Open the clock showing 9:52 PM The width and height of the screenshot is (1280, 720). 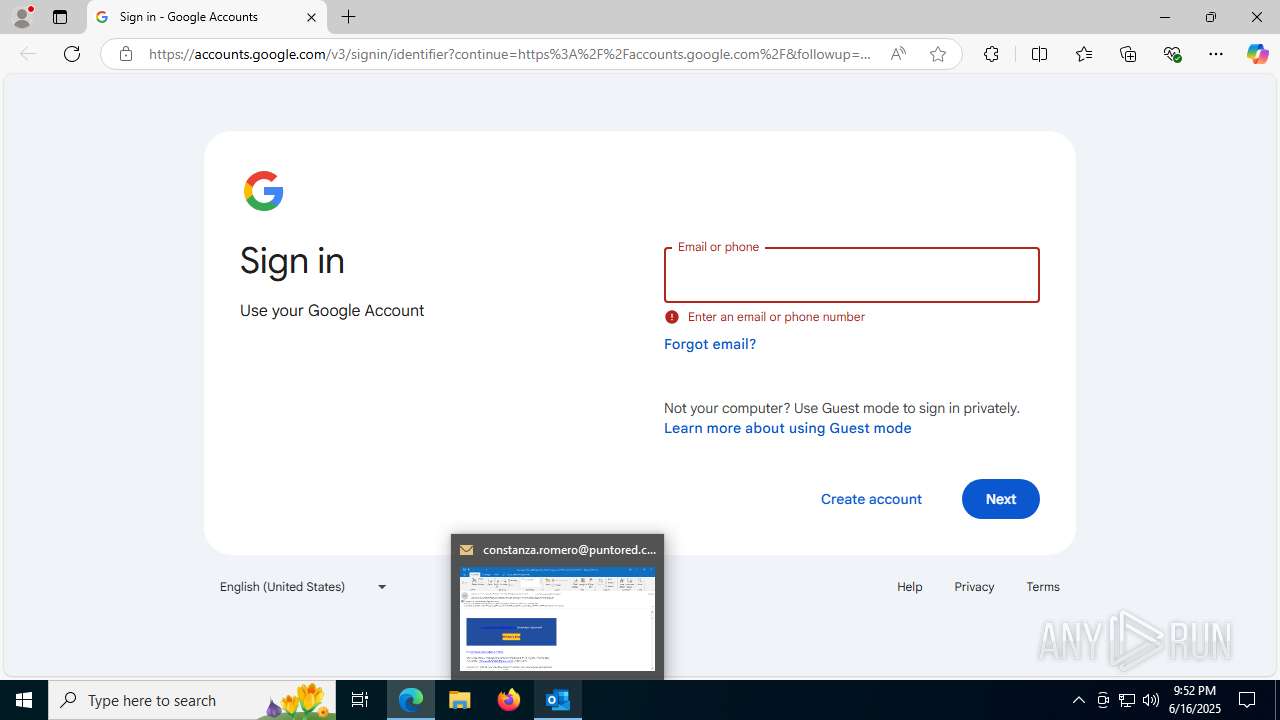point(1194,700)
